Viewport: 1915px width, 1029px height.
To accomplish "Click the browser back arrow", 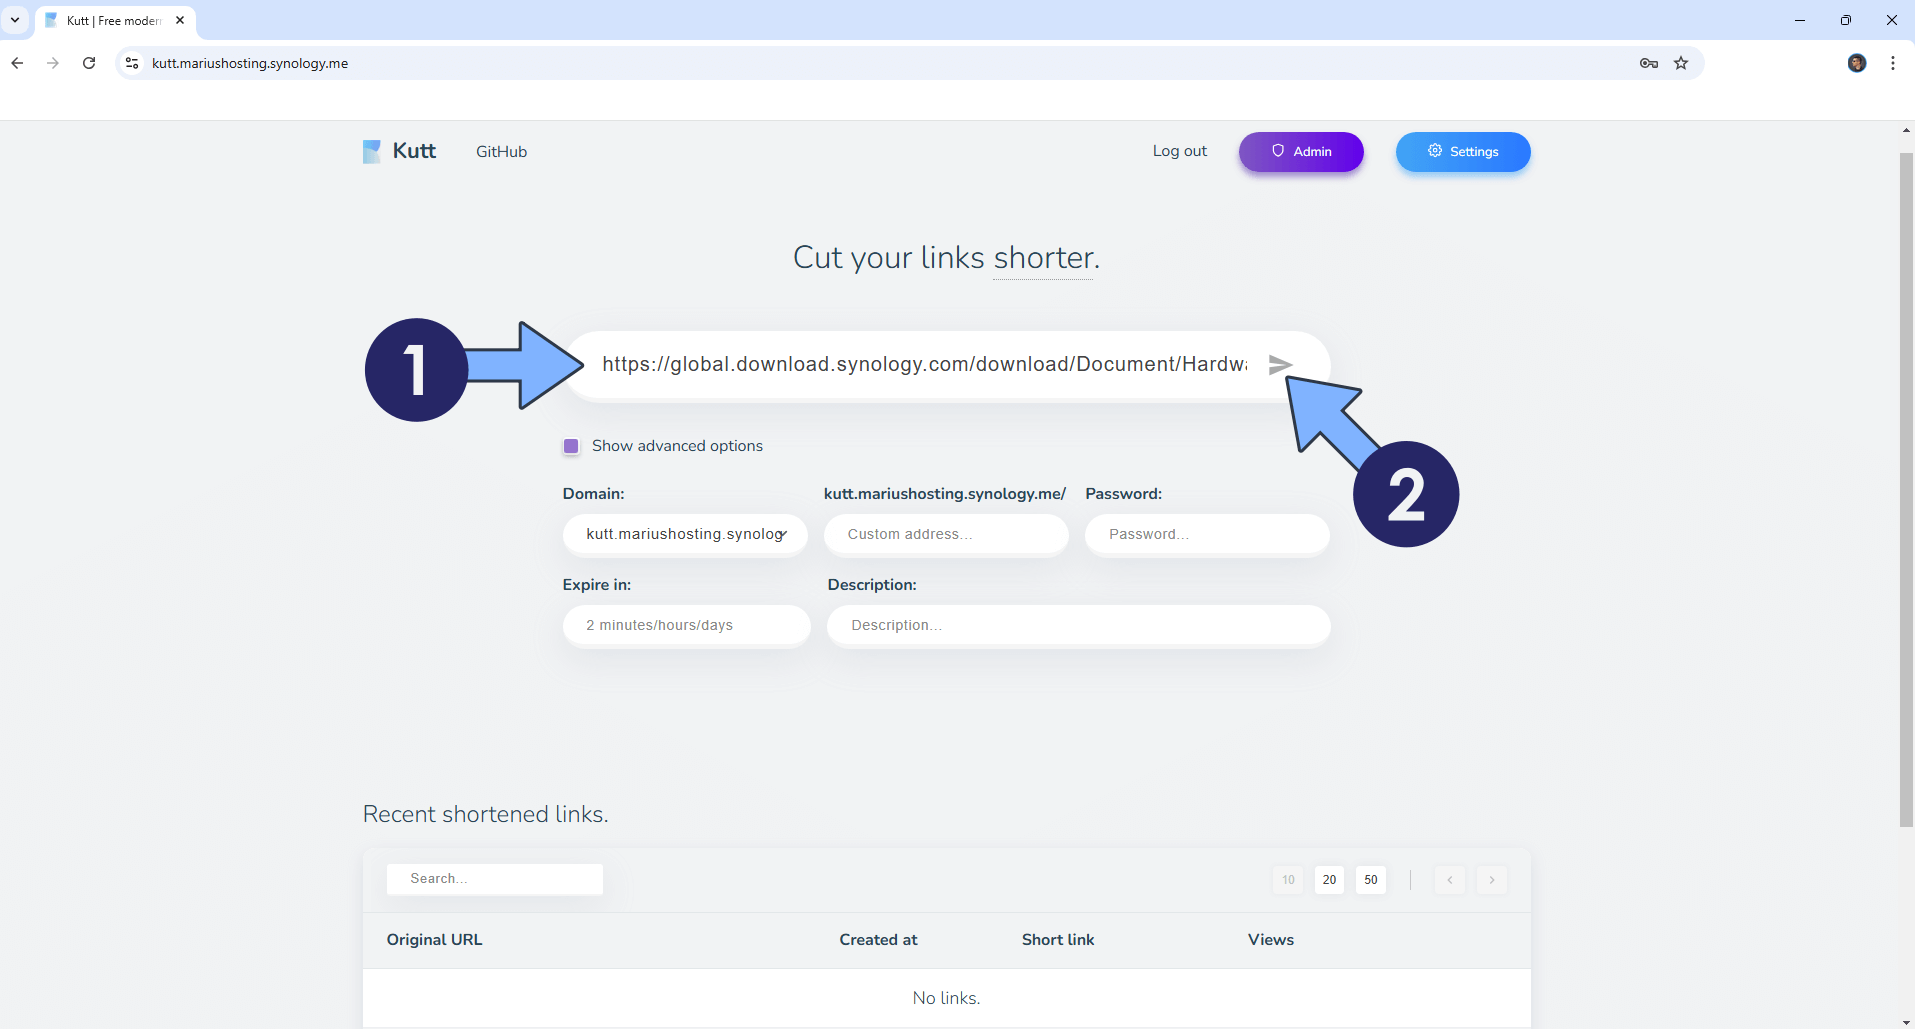I will tap(17, 63).
